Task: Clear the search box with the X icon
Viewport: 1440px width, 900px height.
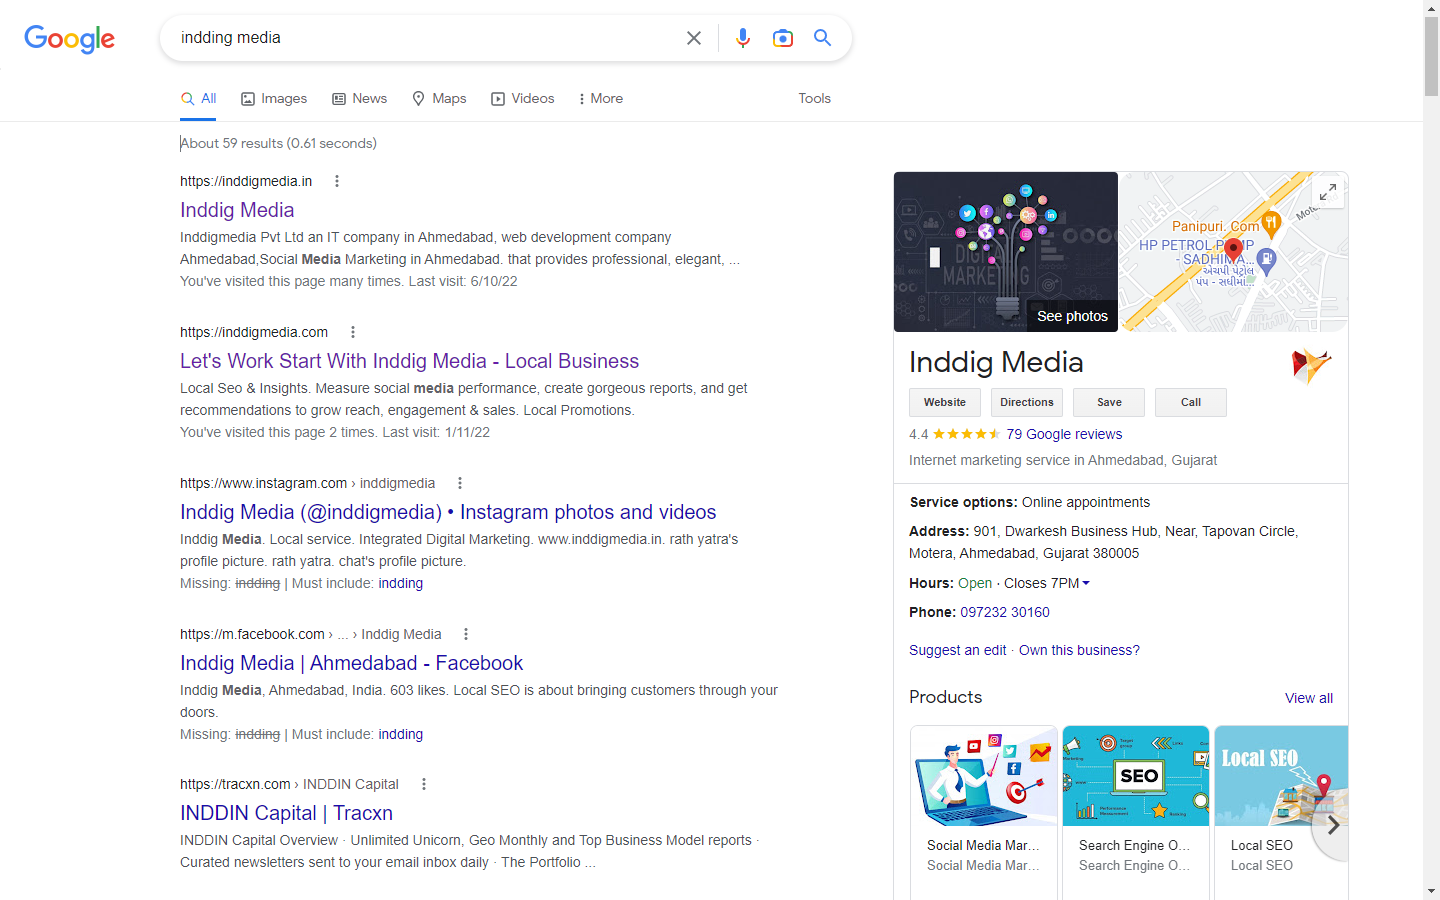Action: 693,38
